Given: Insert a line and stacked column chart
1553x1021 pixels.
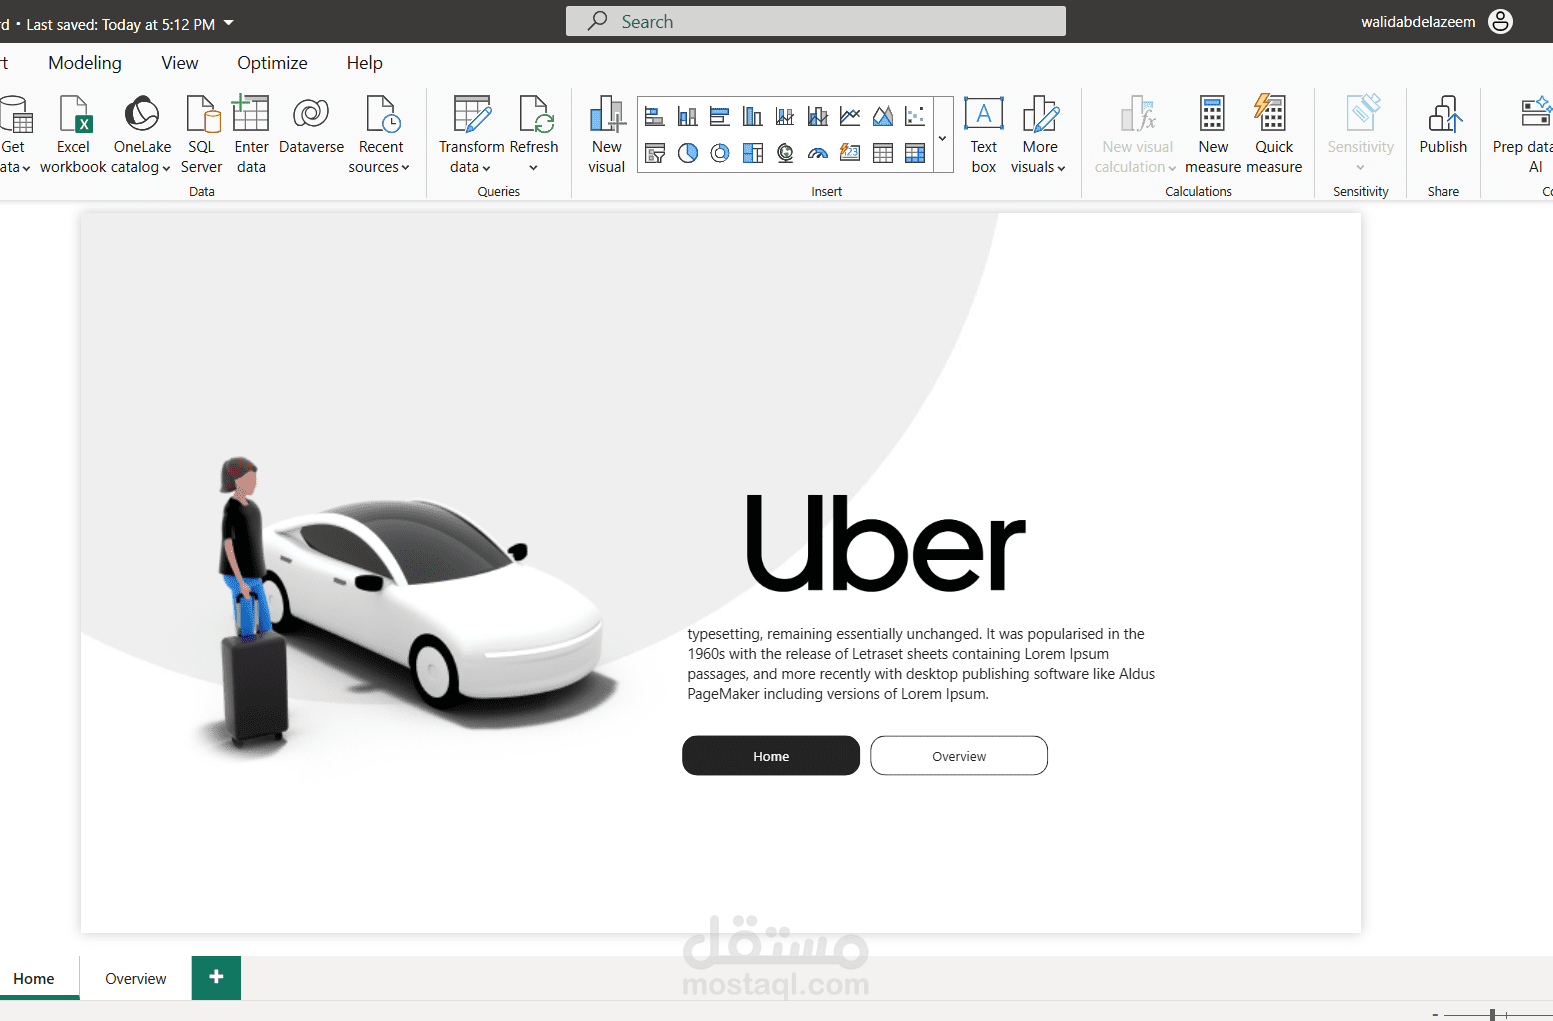Looking at the screenshot, I should click(785, 117).
